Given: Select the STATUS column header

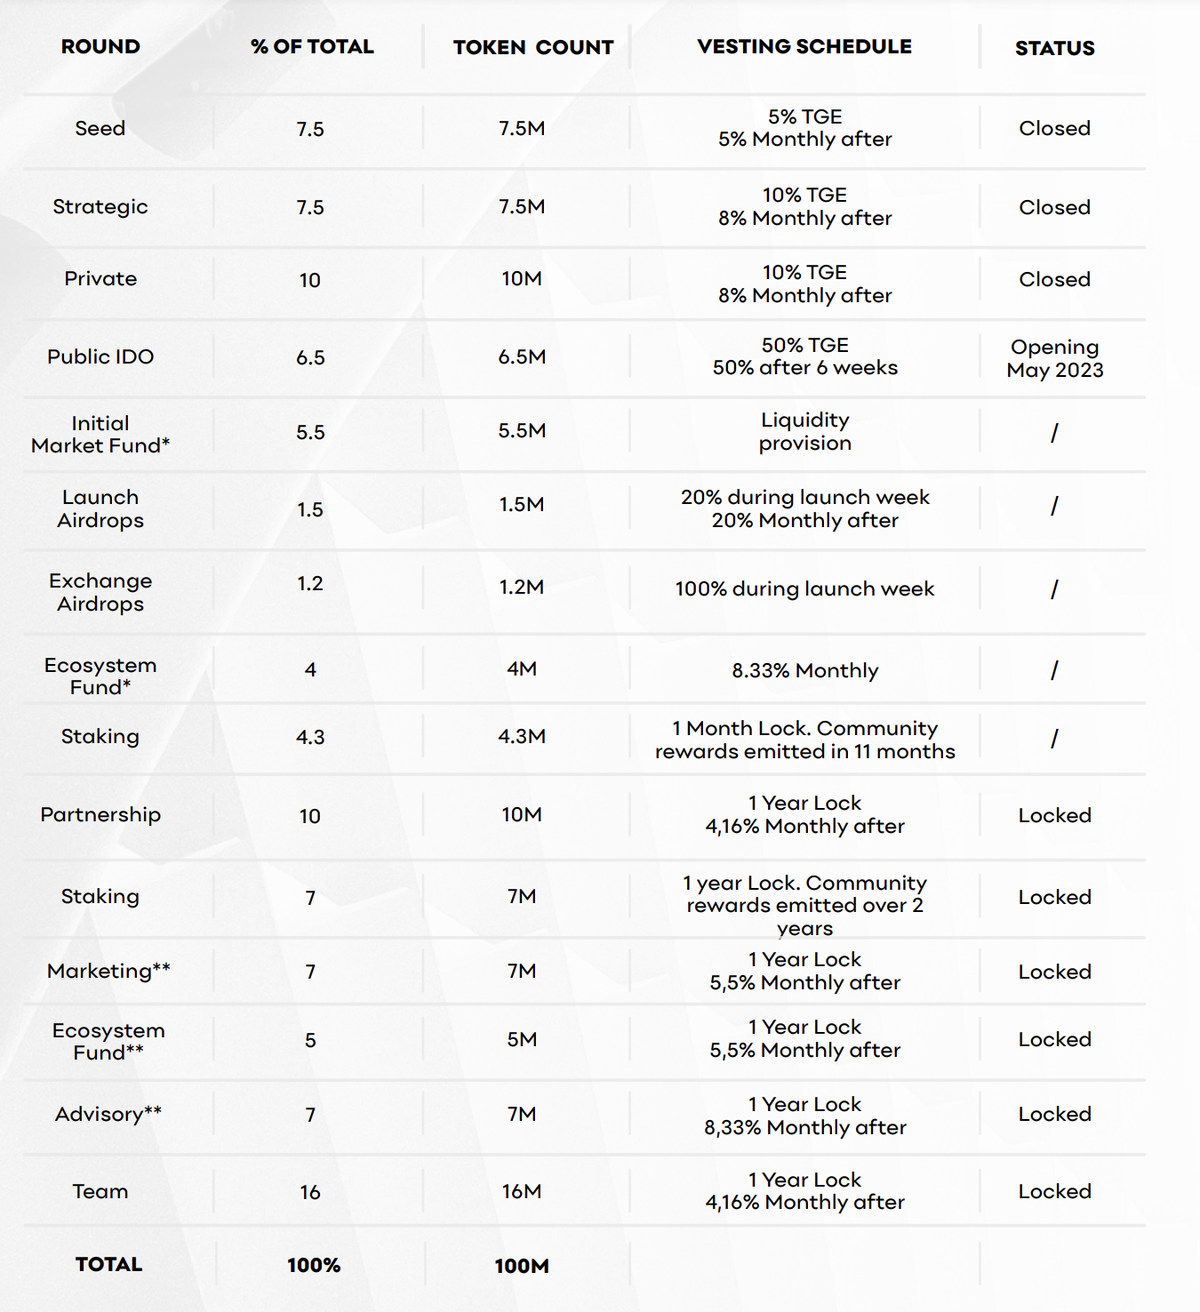Looking at the screenshot, I should point(1054,48).
